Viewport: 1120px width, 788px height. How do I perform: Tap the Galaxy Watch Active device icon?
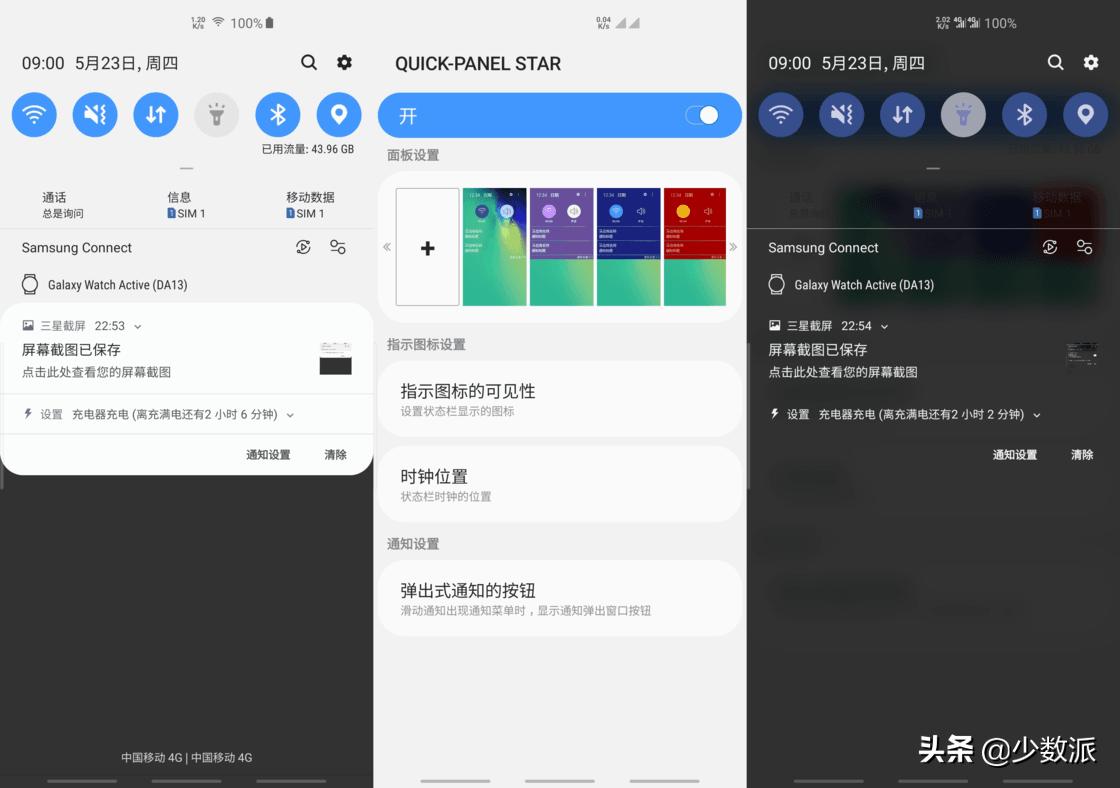(x=32, y=284)
